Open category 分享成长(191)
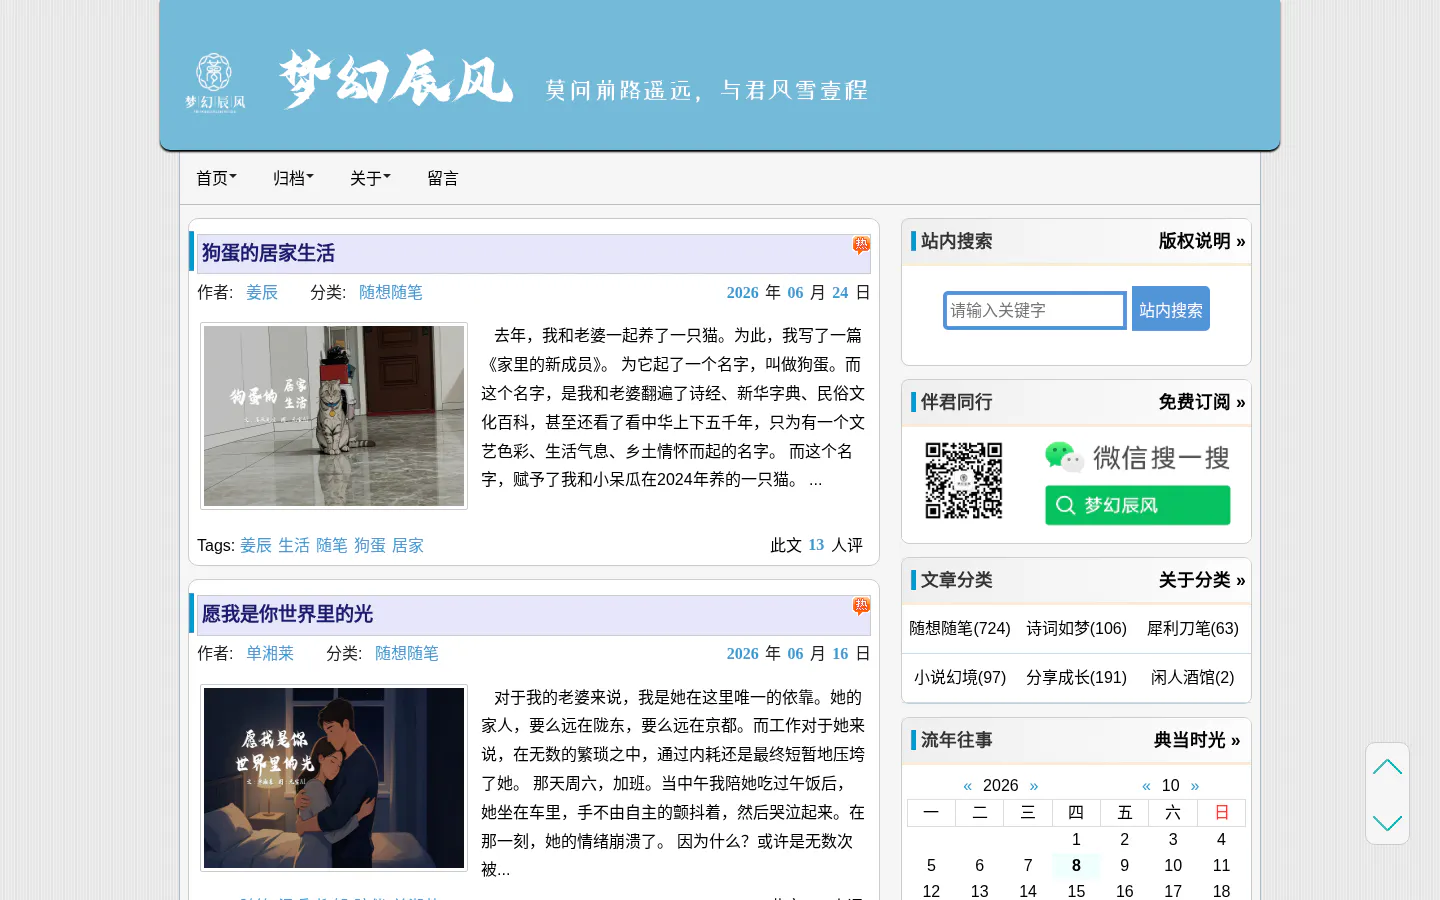The image size is (1440, 900). pos(1076,677)
